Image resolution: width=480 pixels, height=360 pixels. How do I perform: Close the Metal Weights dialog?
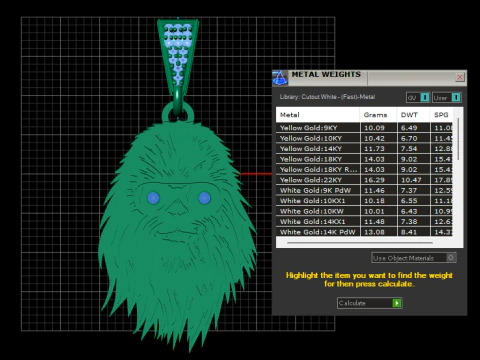pyautogui.click(x=460, y=77)
